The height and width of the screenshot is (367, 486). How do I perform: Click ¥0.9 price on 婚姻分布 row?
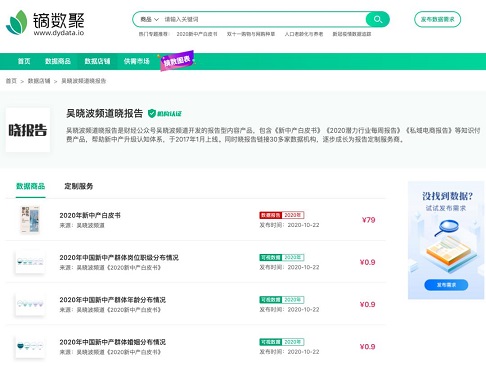pyautogui.click(x=367, y=347)
